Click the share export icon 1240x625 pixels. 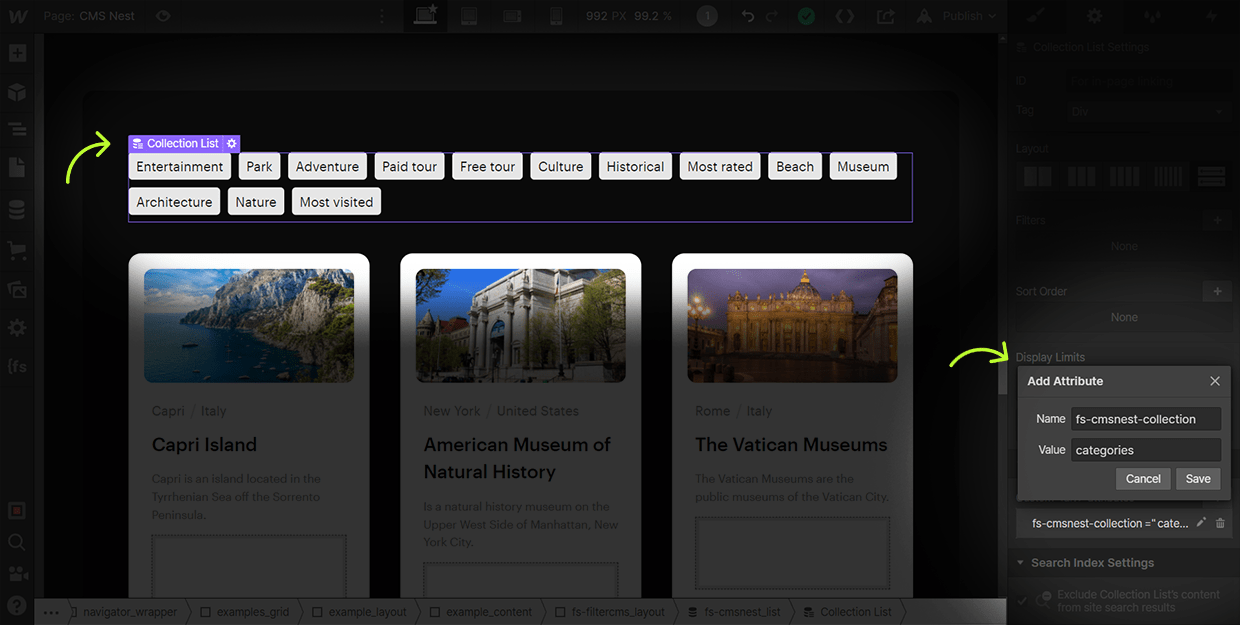pyautogui.click(x=885, y=16)
